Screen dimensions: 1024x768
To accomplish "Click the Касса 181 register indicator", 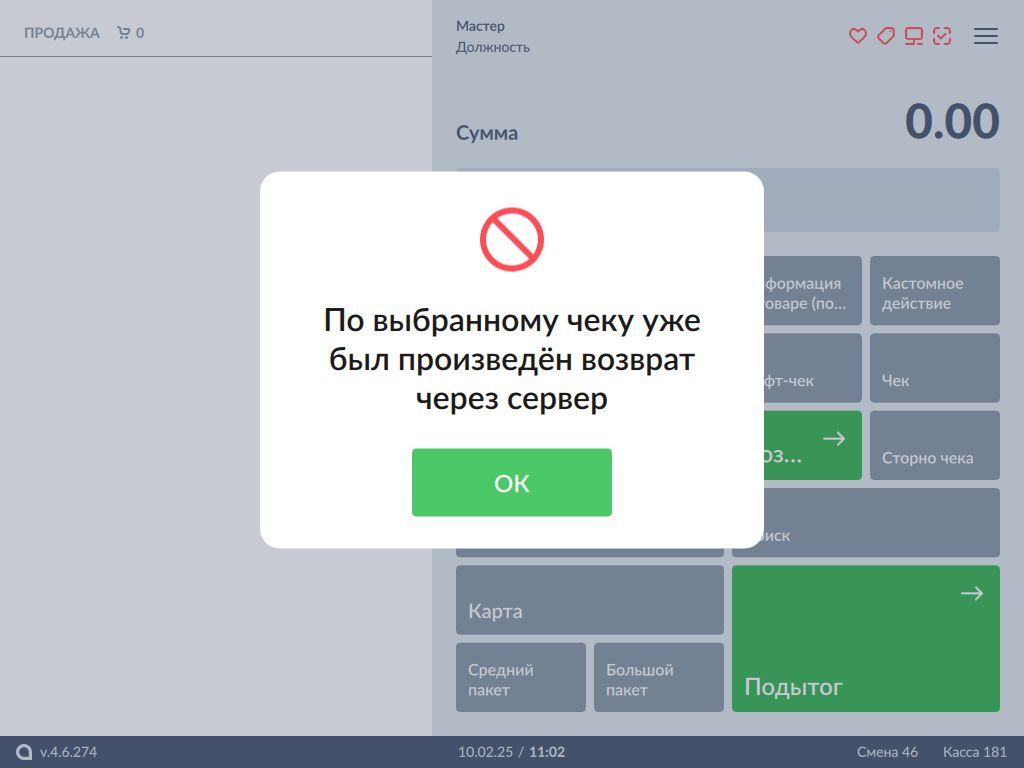I will pyautogui.click(x=974, y=752).
